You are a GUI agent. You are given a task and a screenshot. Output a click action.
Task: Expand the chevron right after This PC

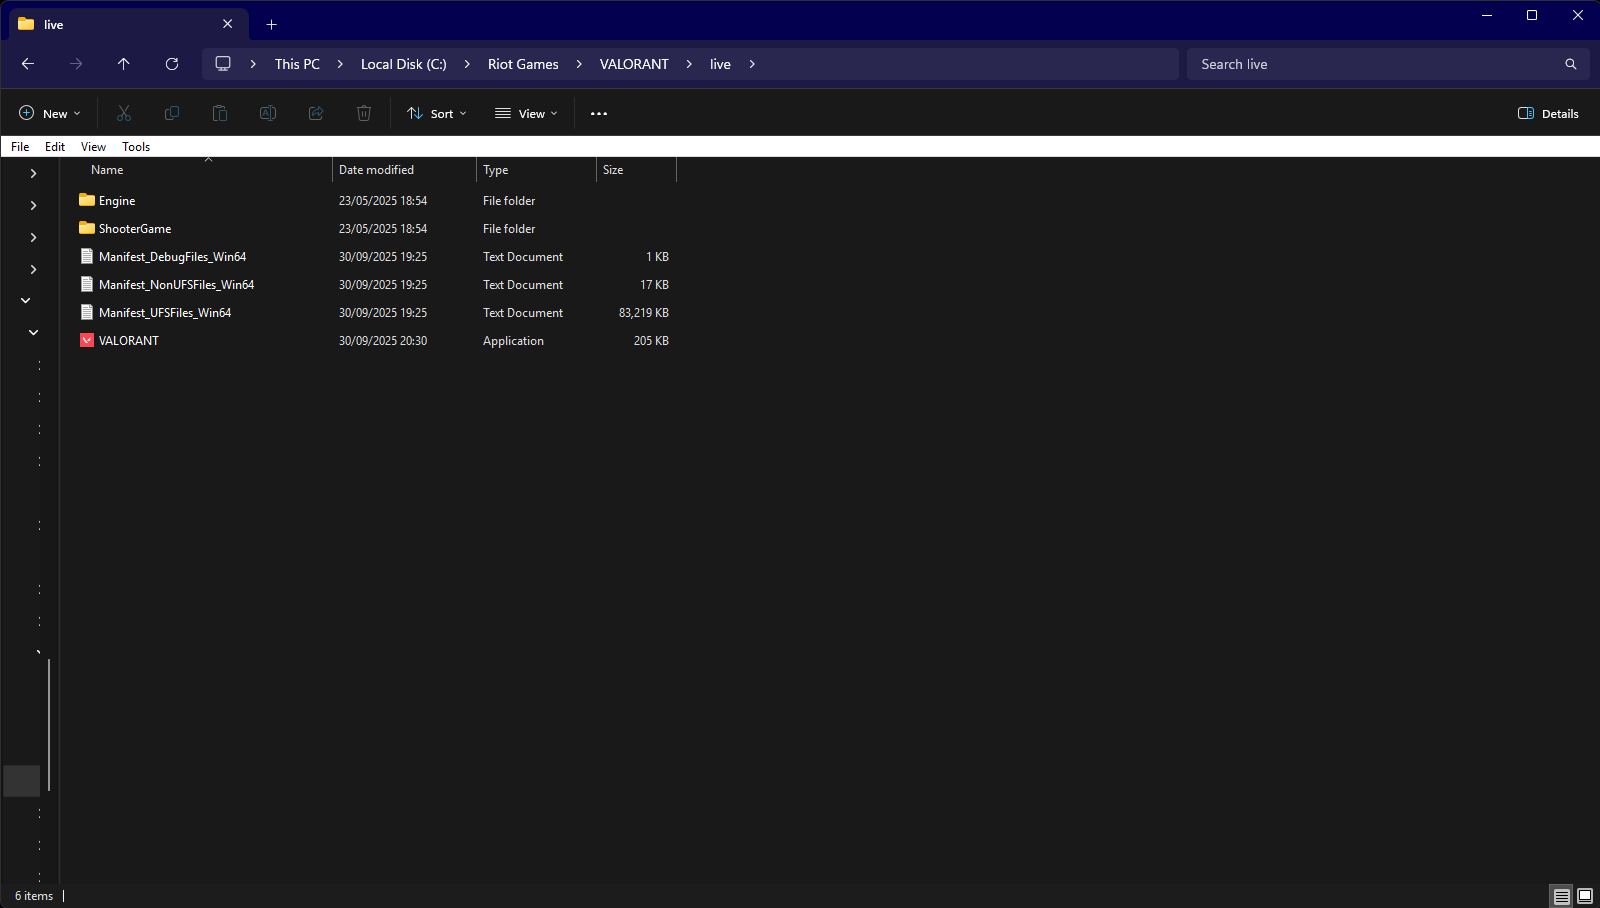[x=340, y=64]
